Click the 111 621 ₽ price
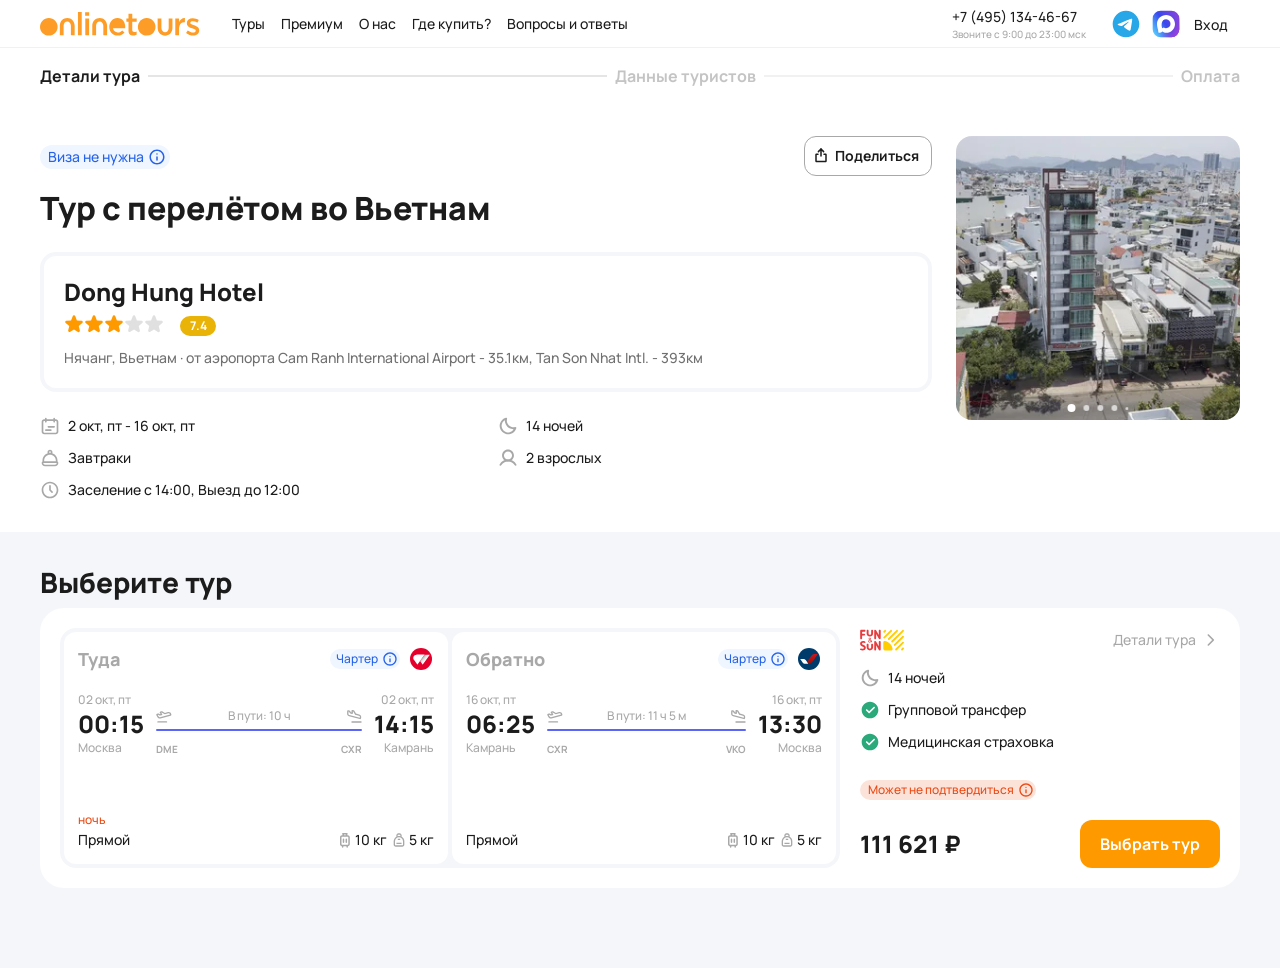This screenshot has width=1280, height=968. pos(910,845)
